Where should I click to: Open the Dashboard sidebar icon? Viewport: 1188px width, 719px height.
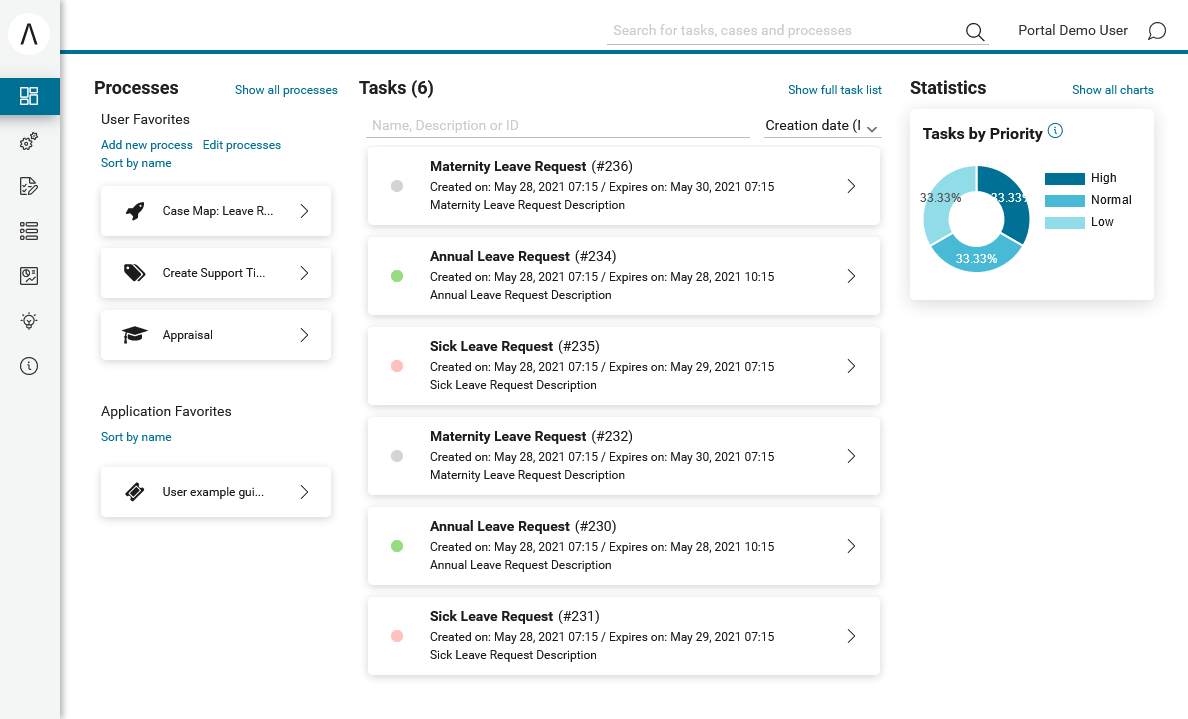click(x=29, y=96)
